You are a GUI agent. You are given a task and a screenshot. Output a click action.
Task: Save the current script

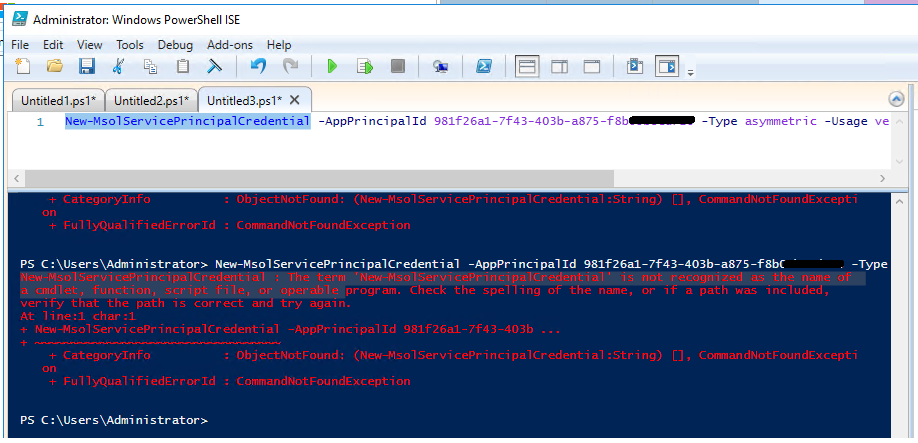pyautogui.click(x=87, y=66)
